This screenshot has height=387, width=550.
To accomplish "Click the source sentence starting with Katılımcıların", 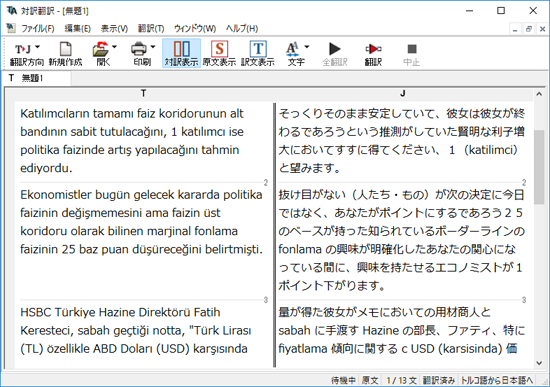I will [132, 141].
